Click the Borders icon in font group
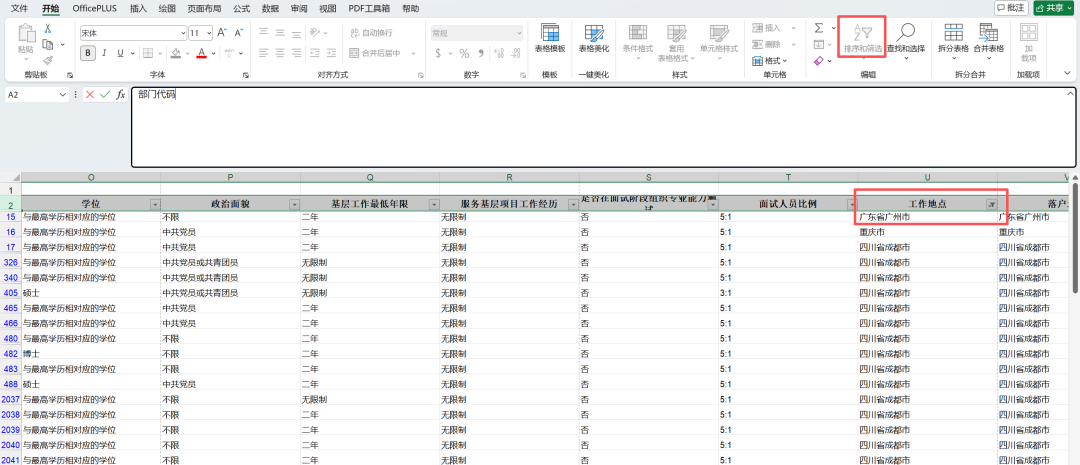Viewport: 1080px width, 465px height. pyautogui.click(x=147, y=53)
